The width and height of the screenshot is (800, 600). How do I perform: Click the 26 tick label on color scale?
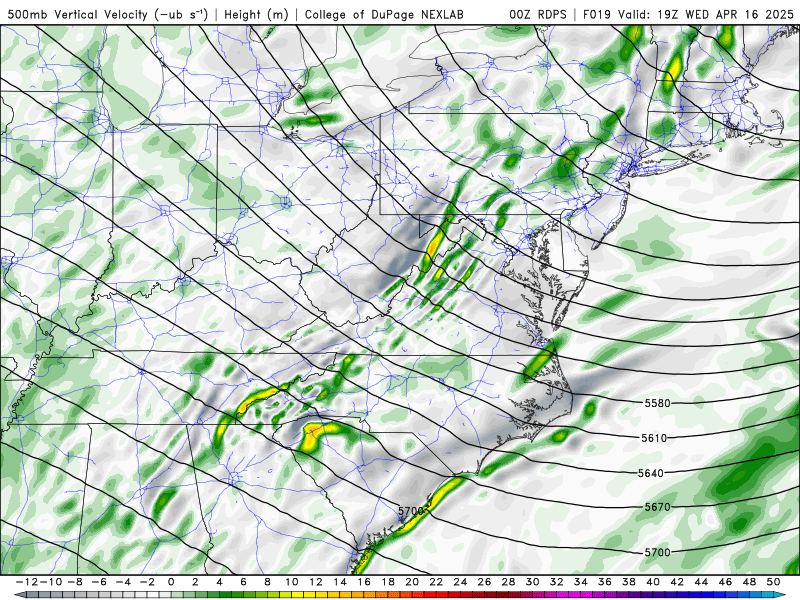[484, 582]
